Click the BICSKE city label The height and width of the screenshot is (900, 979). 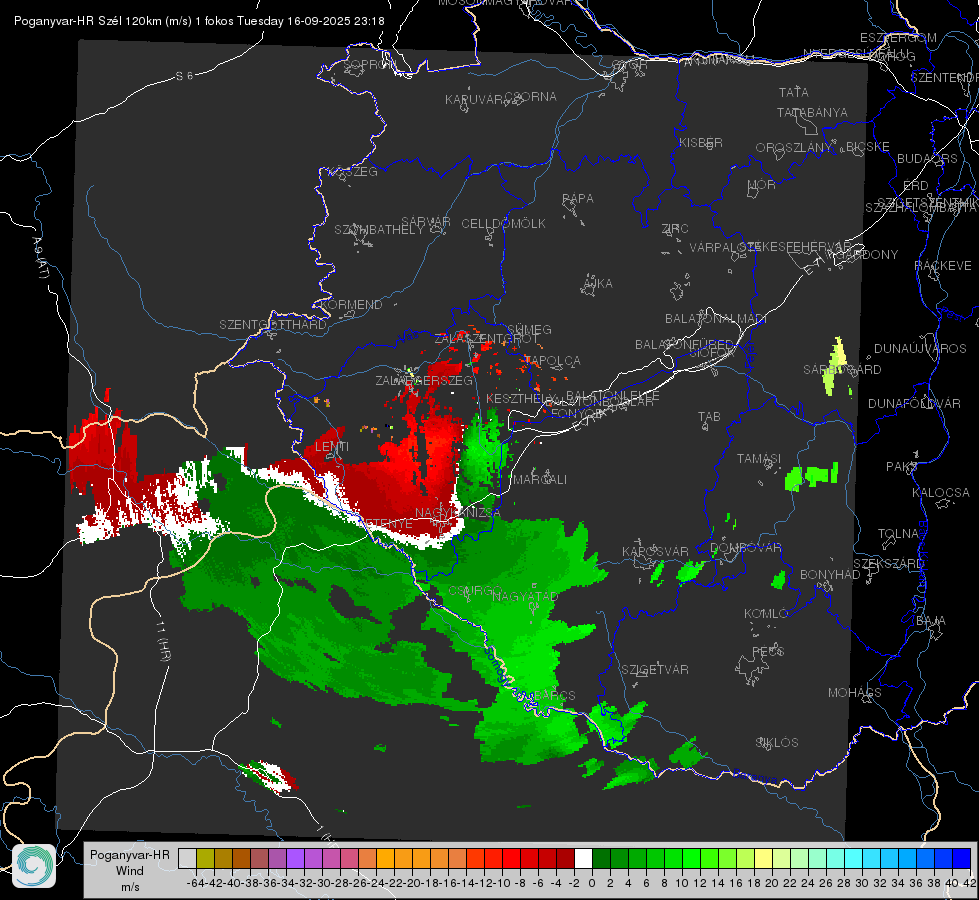click(868, 146)
